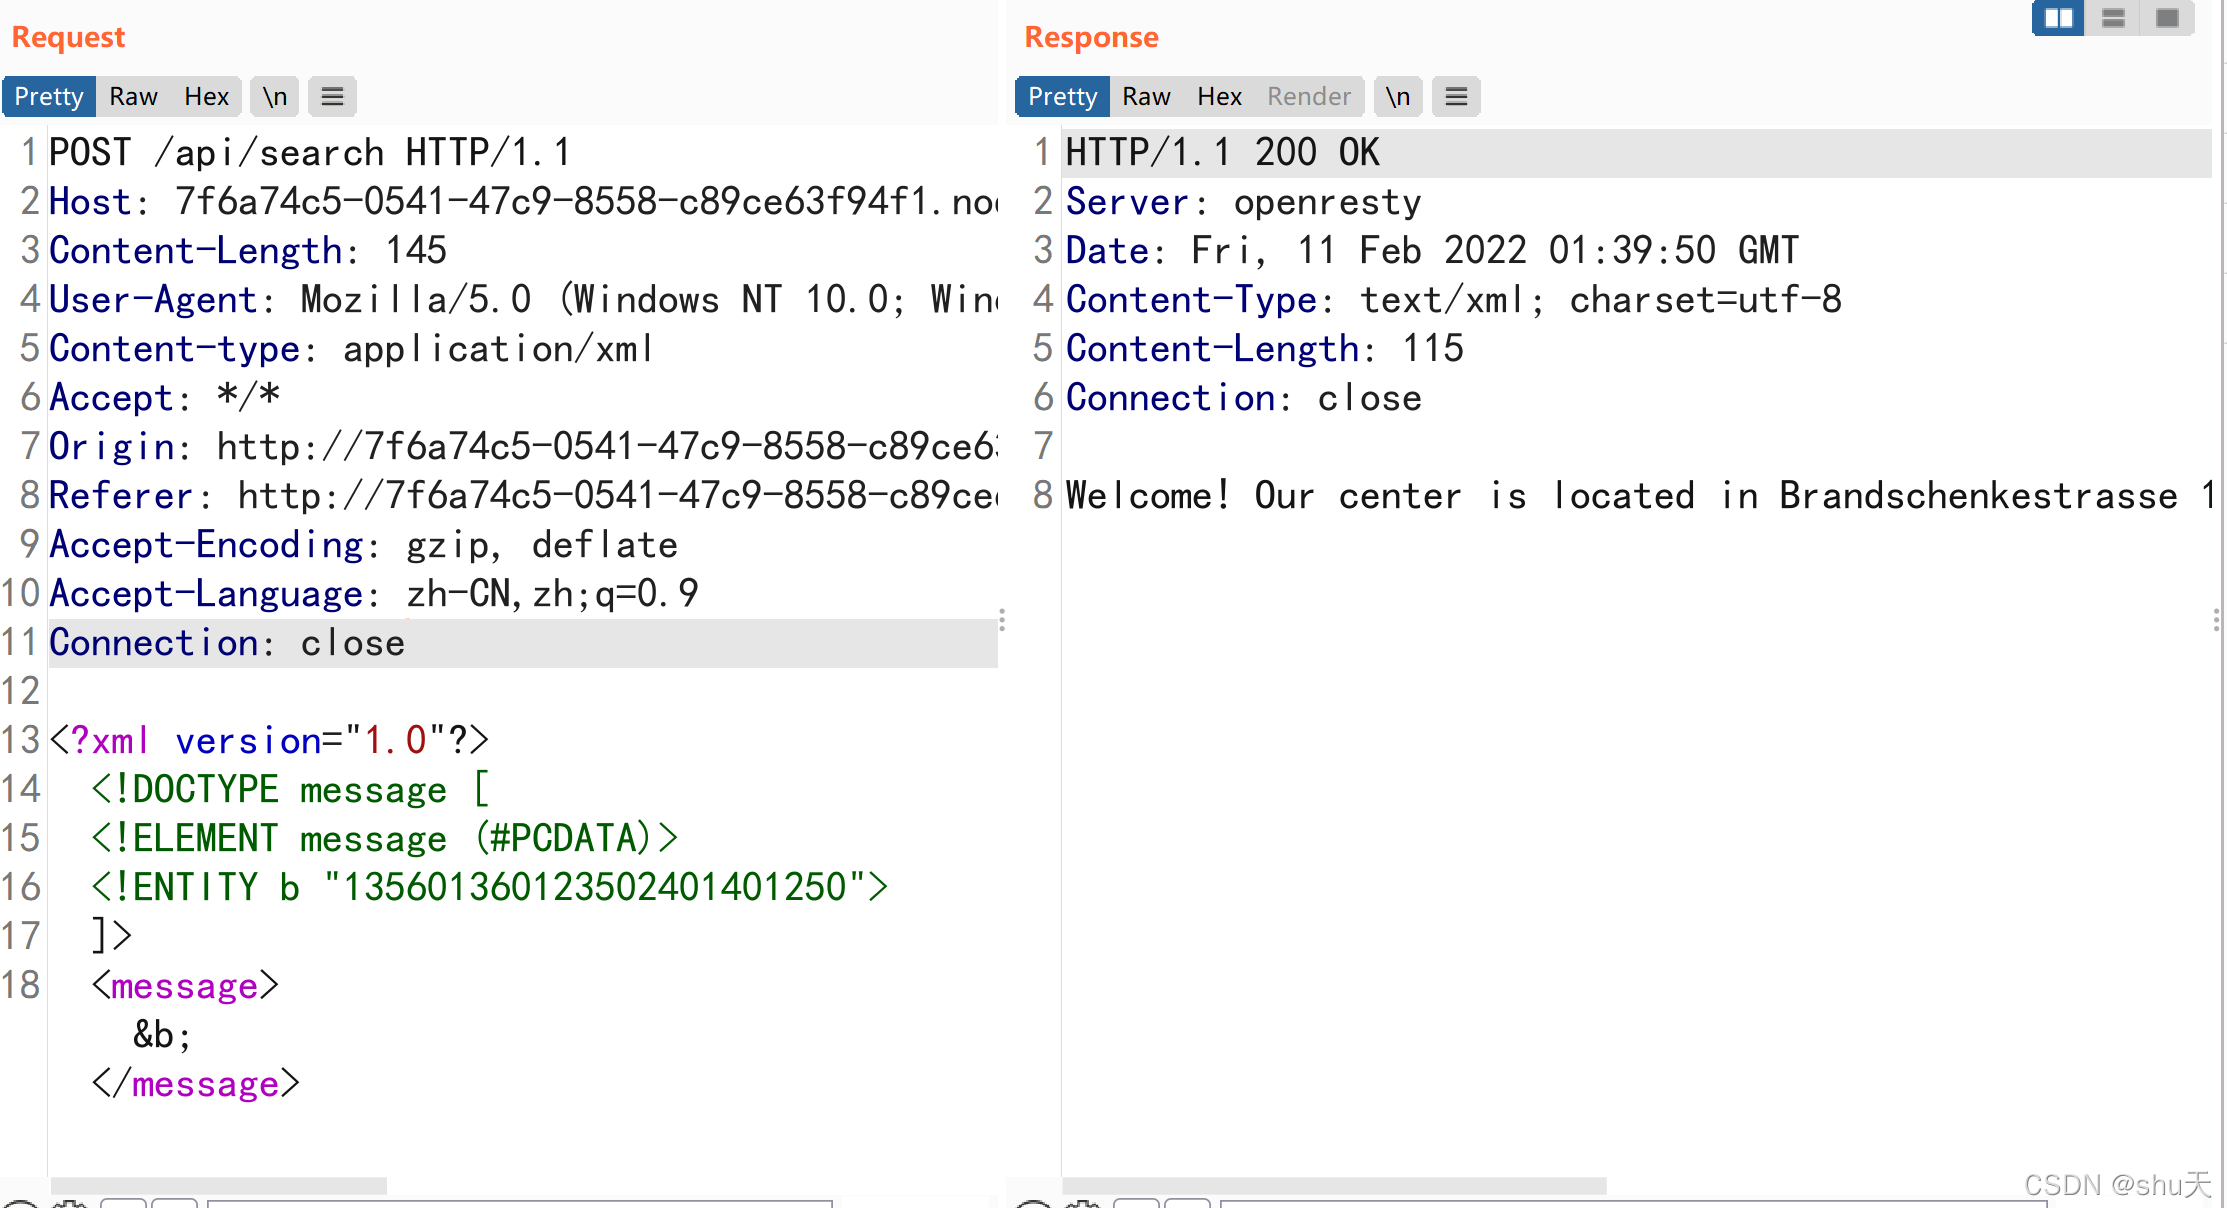Select combined tab view layout icon

coord(2167,18)
